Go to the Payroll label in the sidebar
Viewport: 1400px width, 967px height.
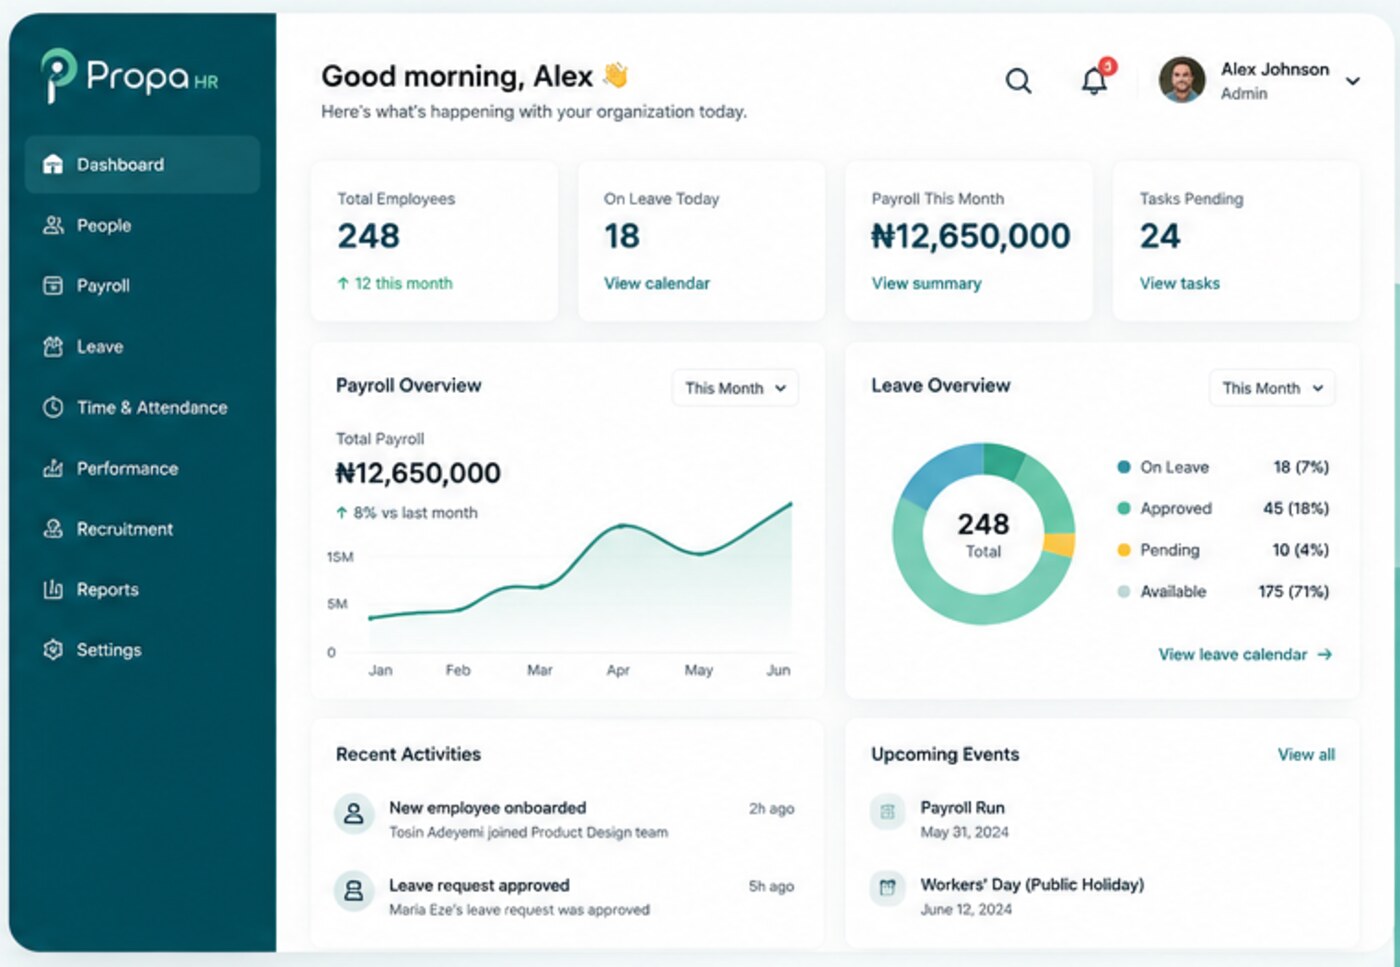[103, 286]
